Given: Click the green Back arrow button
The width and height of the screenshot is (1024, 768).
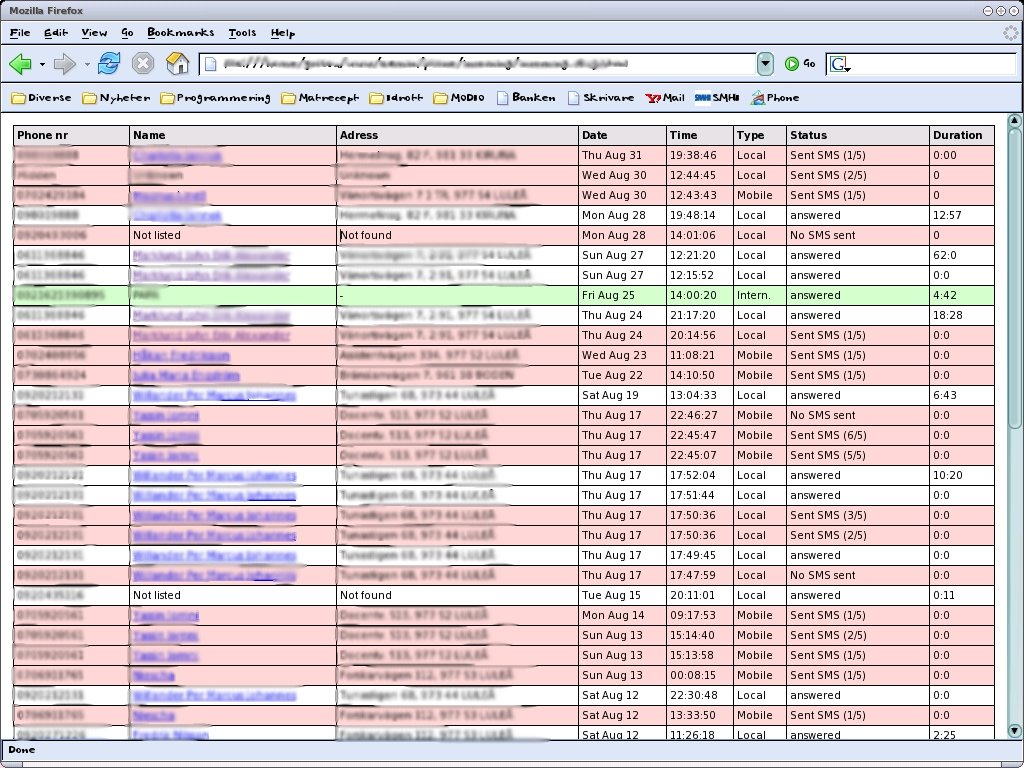Looking at the screenshot, I should click(x=20, y=64).
